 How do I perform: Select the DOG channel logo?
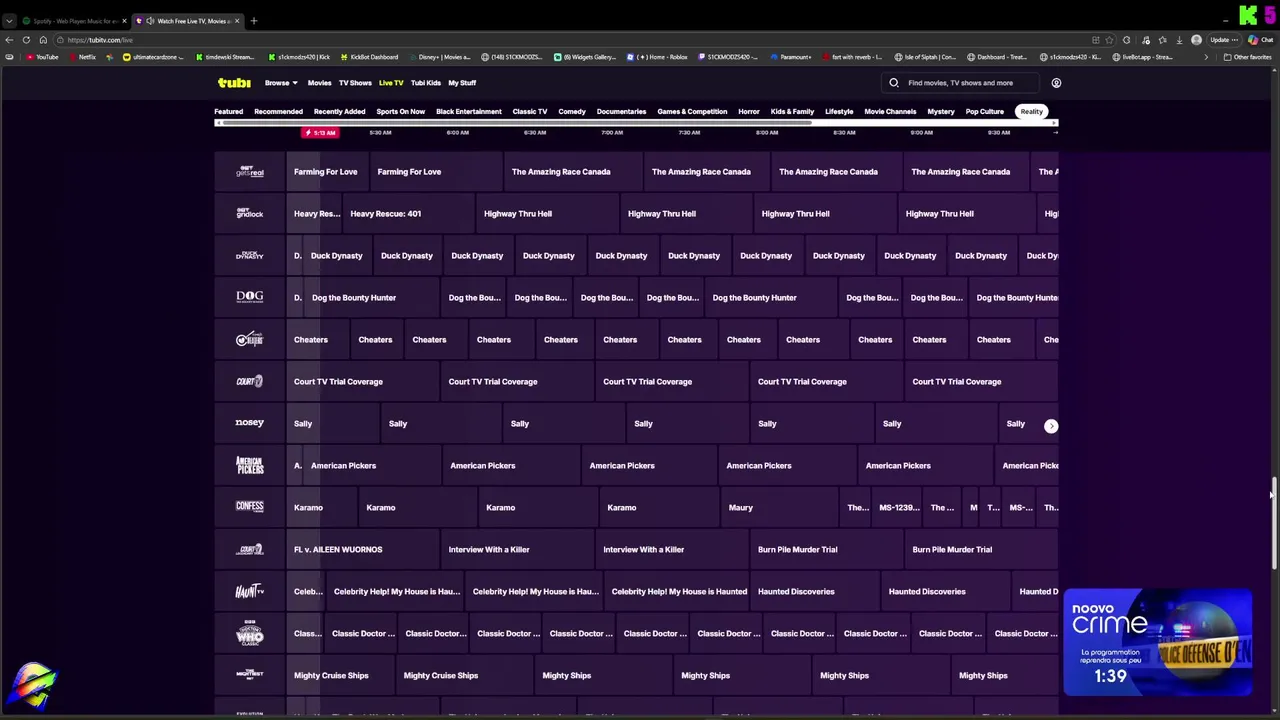tap(250, 297)
